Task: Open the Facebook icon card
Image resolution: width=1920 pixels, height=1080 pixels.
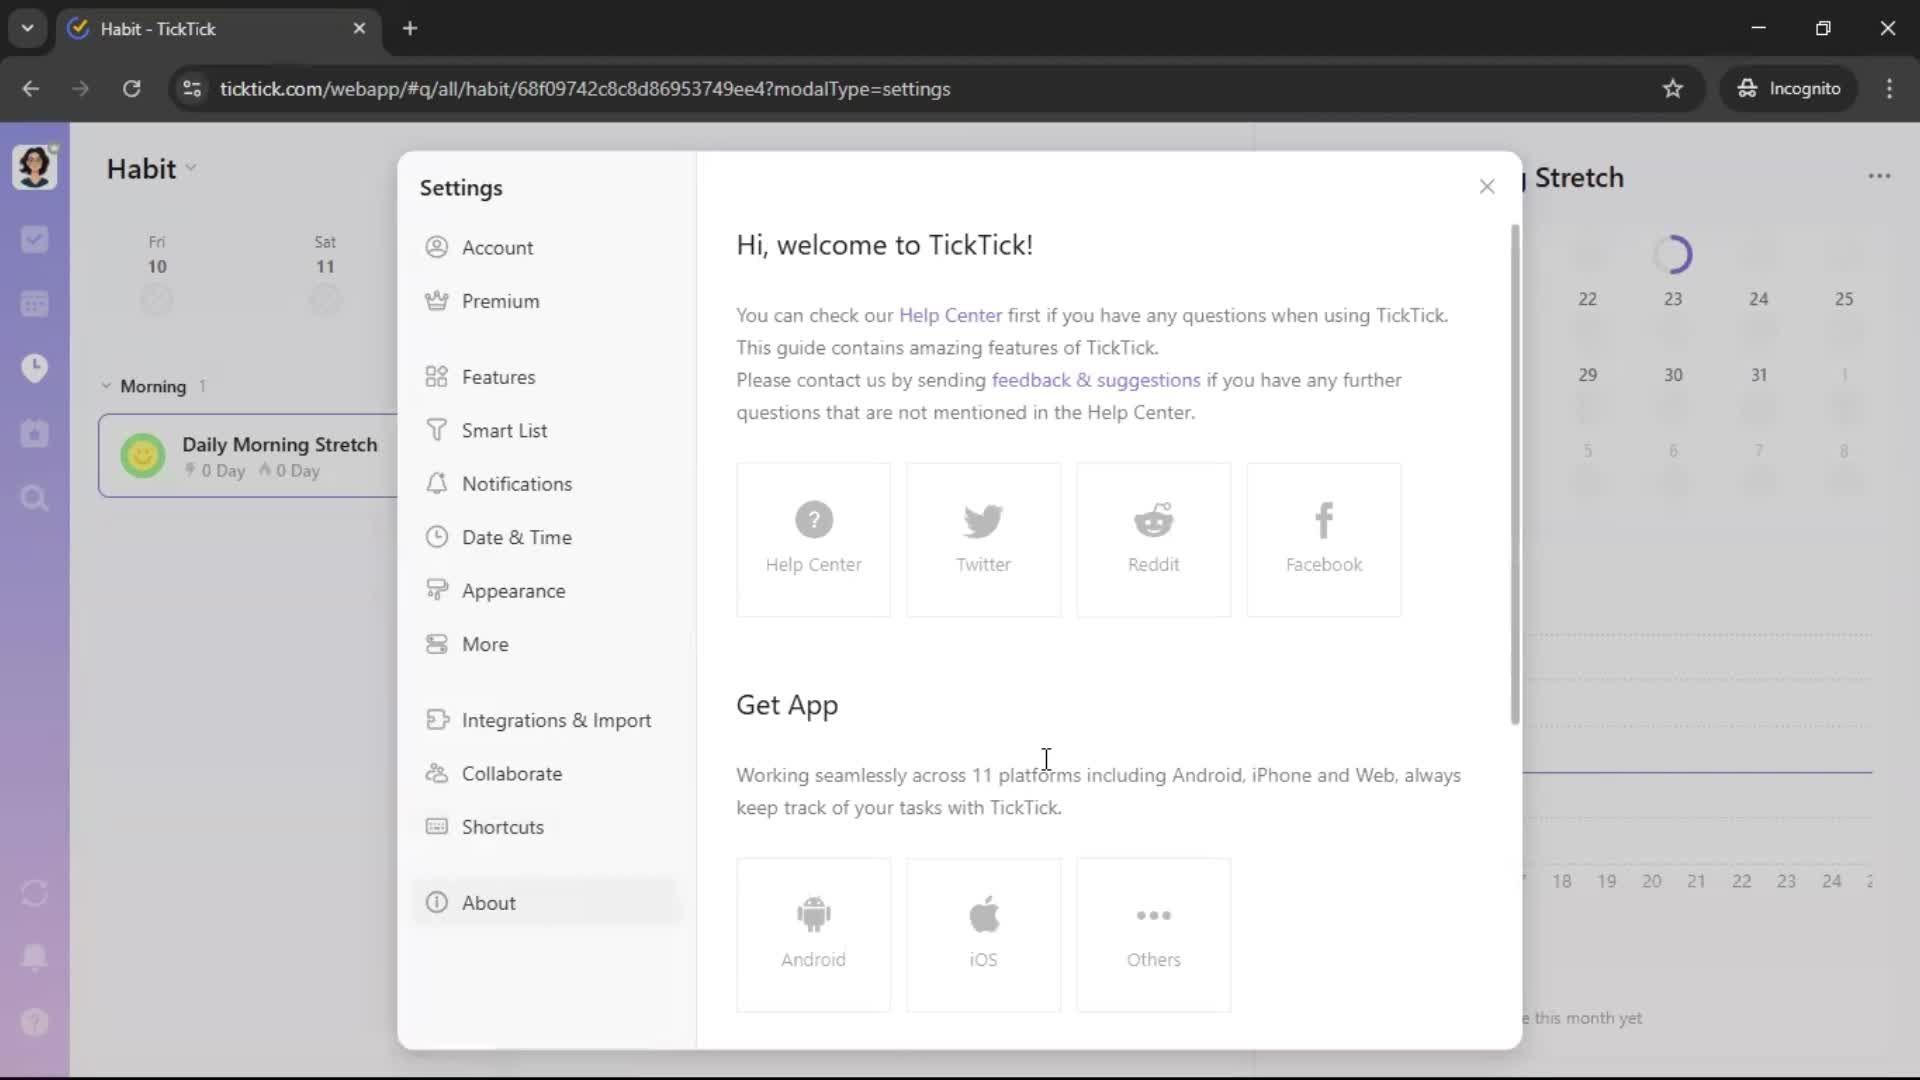Action: tap(1323, 539)
